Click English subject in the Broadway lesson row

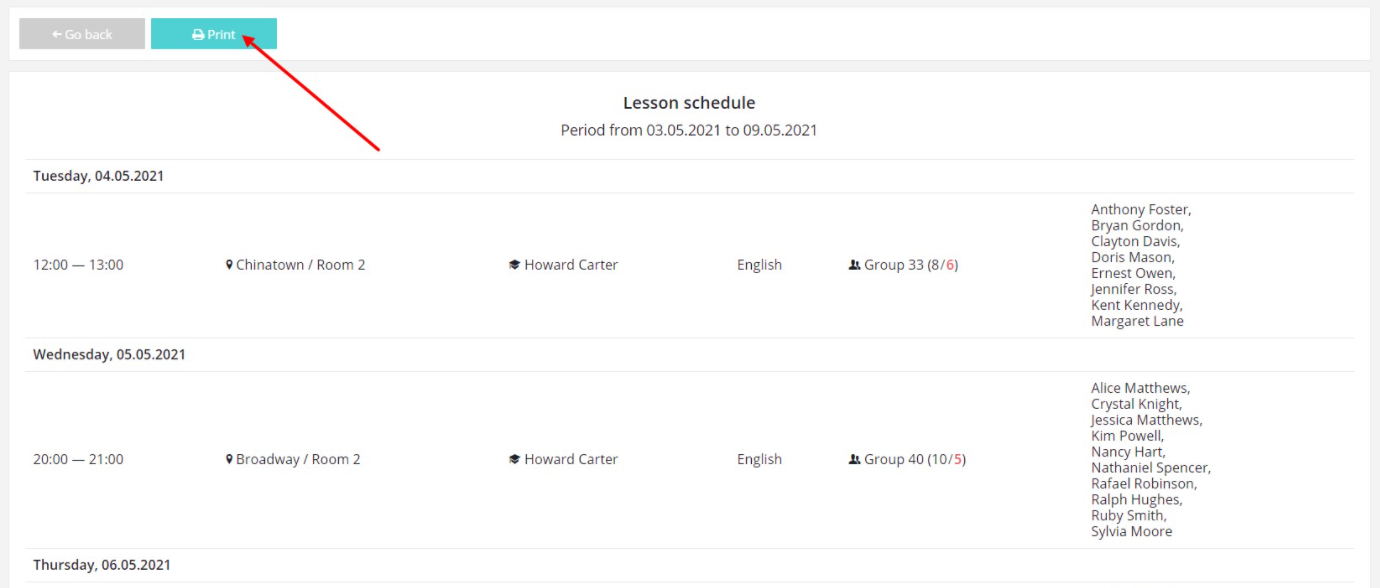pos(759,459)
